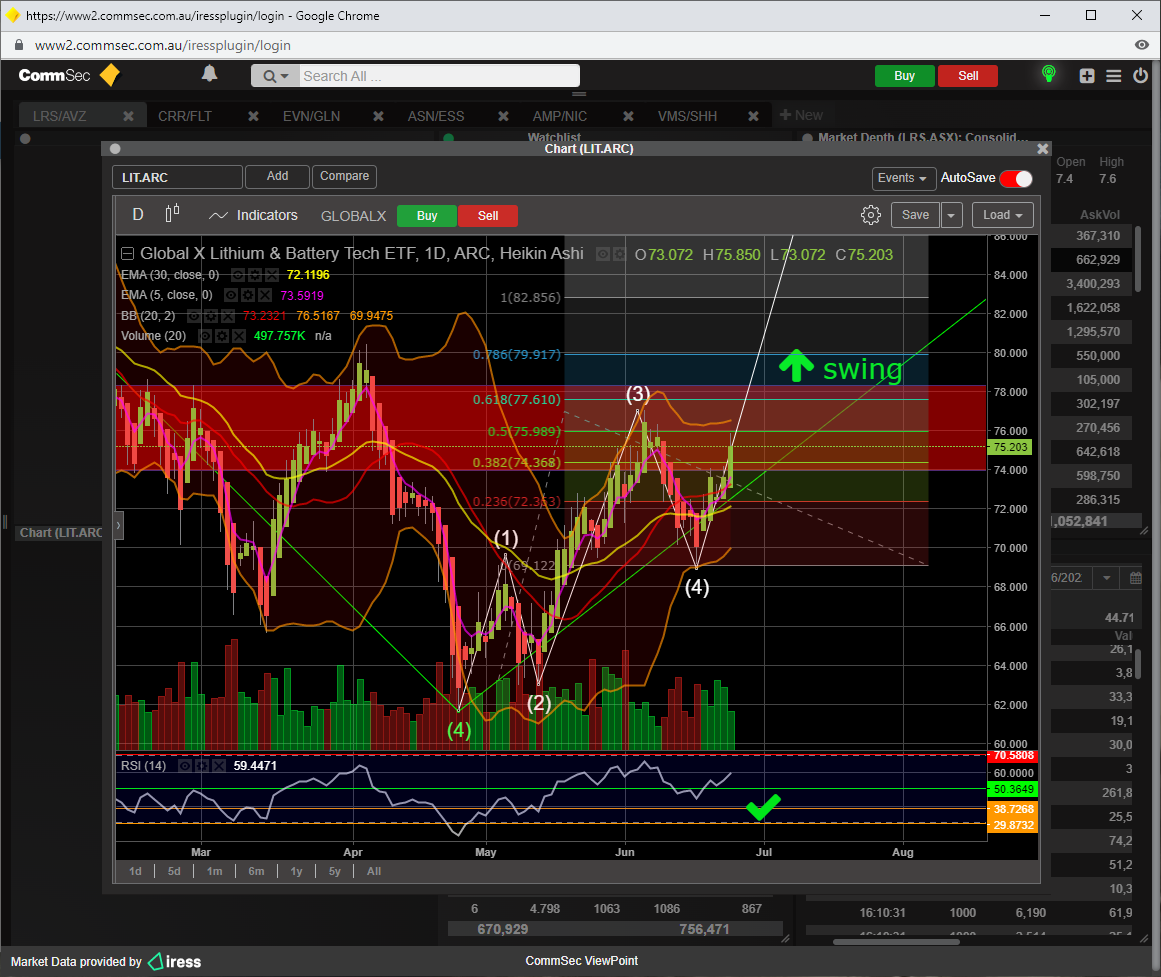Image resolution: width=1161 pixels, height=977 pixels.
Task: Set chart range to 1d
Action: coord(135,871)
